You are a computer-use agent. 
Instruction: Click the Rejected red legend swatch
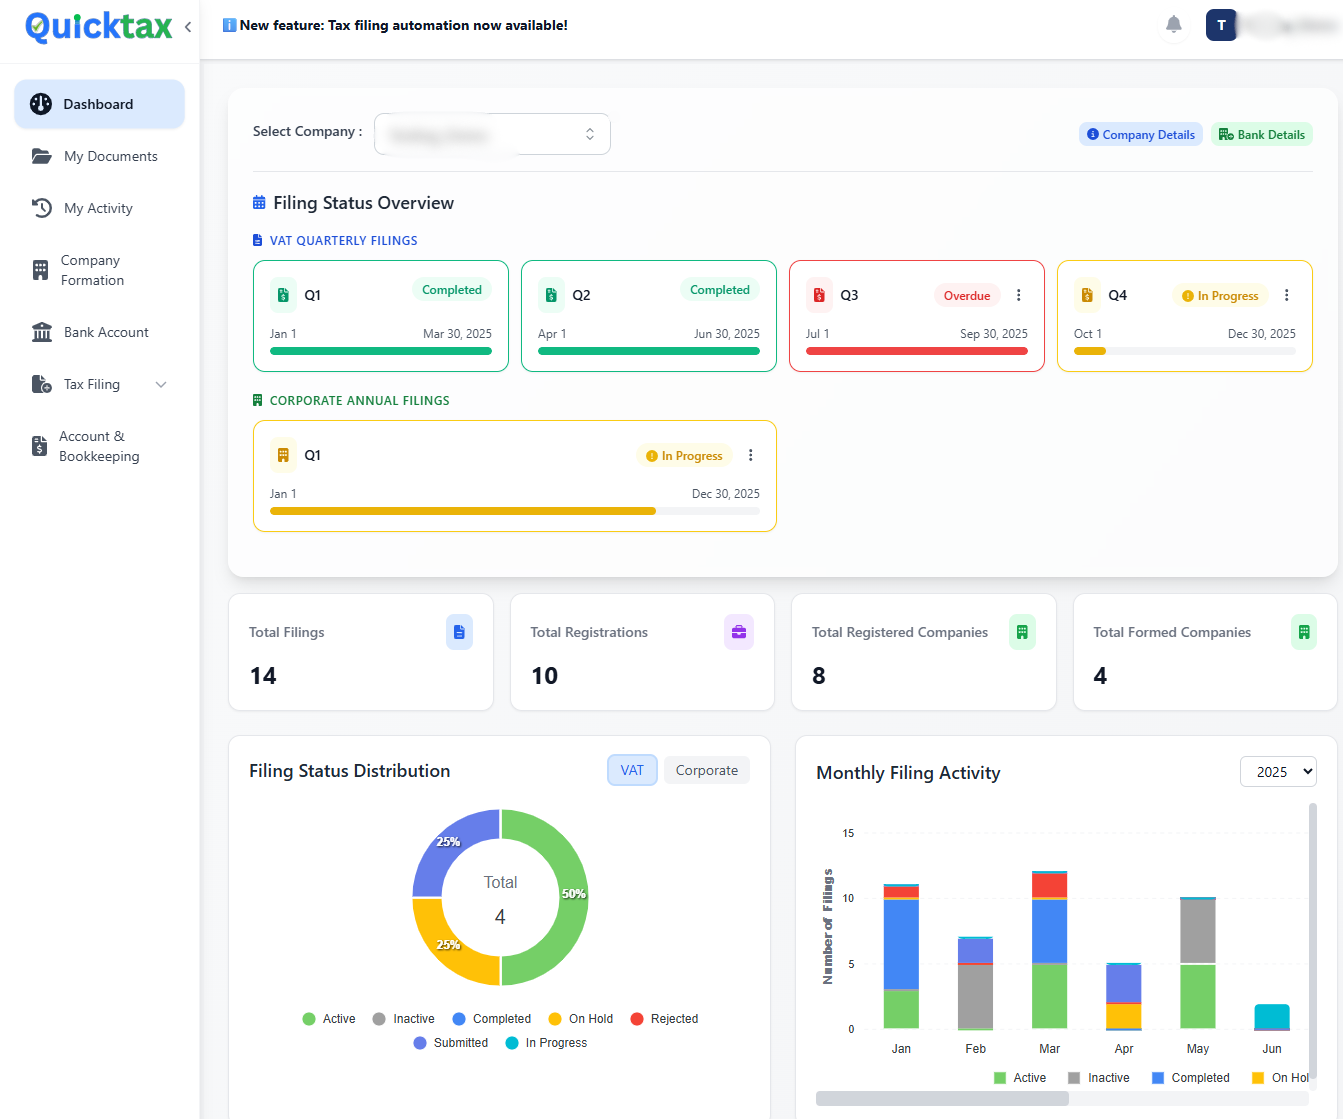point(637,1019)
